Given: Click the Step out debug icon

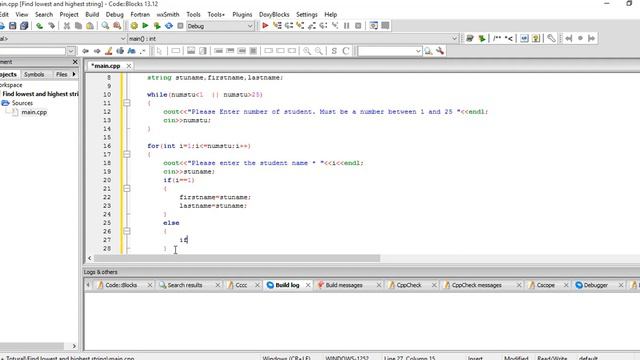Looking at the screenshot, I should pos(312,26).
